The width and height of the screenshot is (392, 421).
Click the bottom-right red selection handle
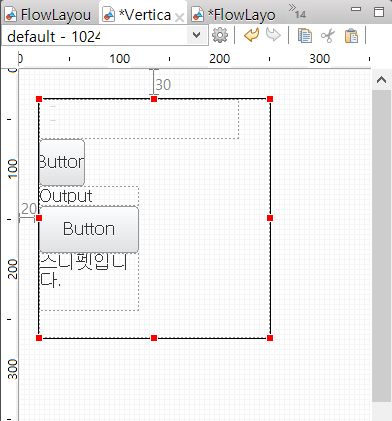click(270, 338)
